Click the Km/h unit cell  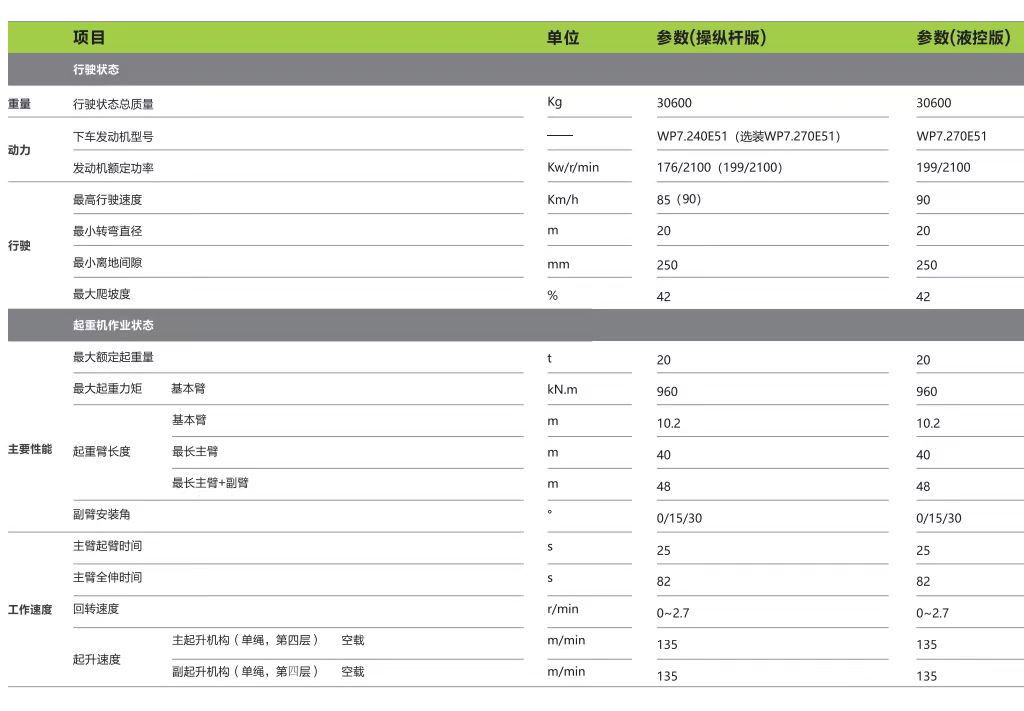[562, 200]
